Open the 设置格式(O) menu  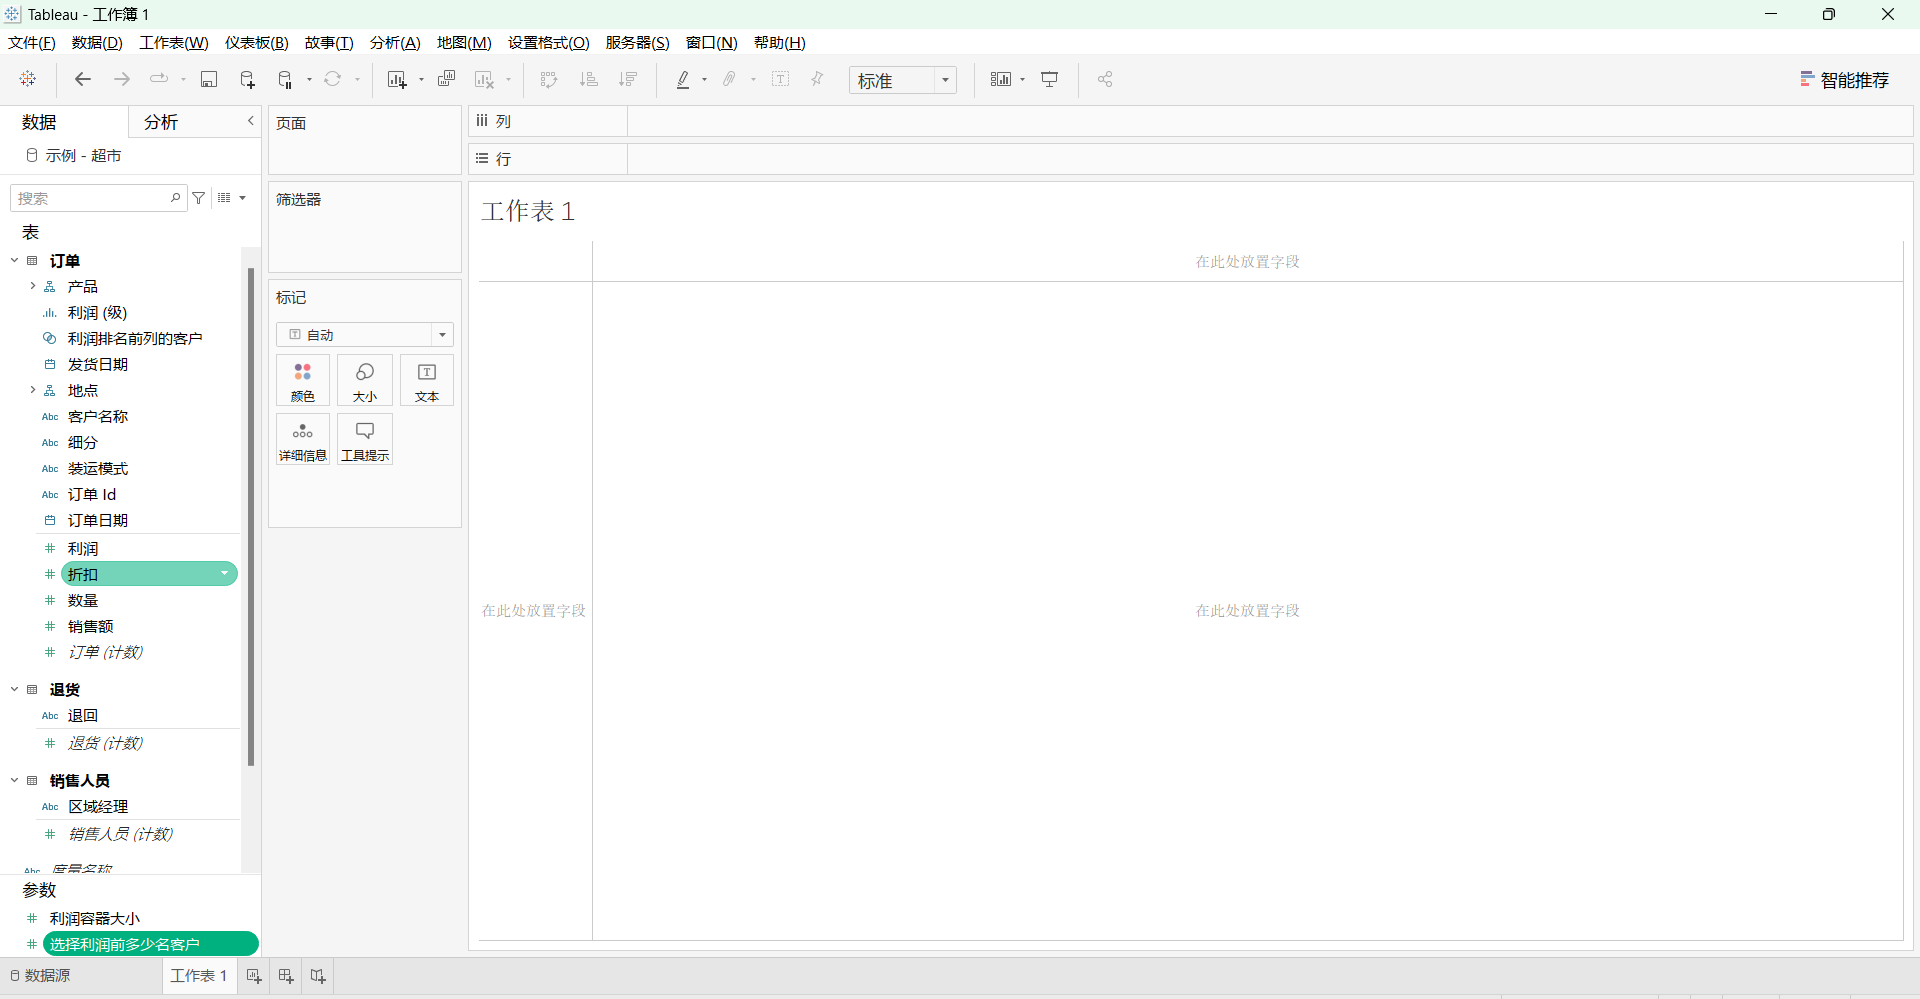click(549, 43)
